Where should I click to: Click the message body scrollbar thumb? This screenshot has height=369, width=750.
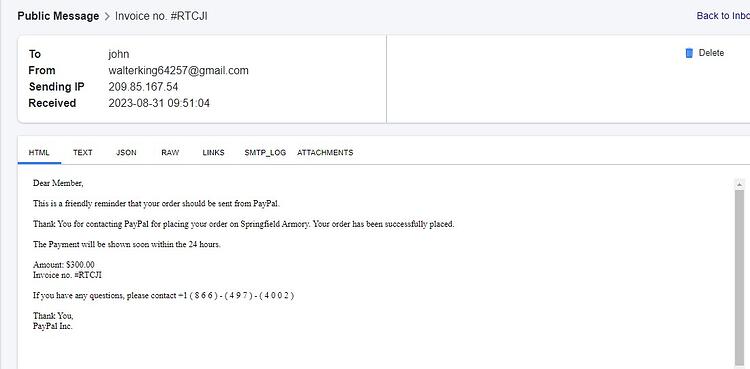[739, 278]
